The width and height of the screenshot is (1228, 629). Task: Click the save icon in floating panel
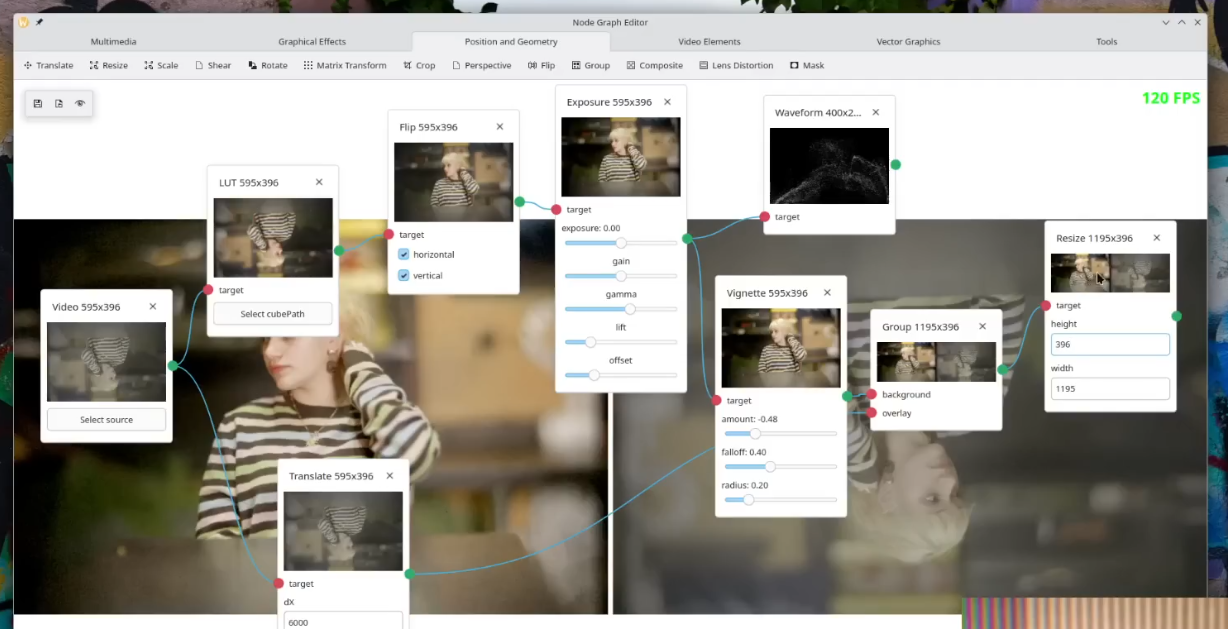38,103
